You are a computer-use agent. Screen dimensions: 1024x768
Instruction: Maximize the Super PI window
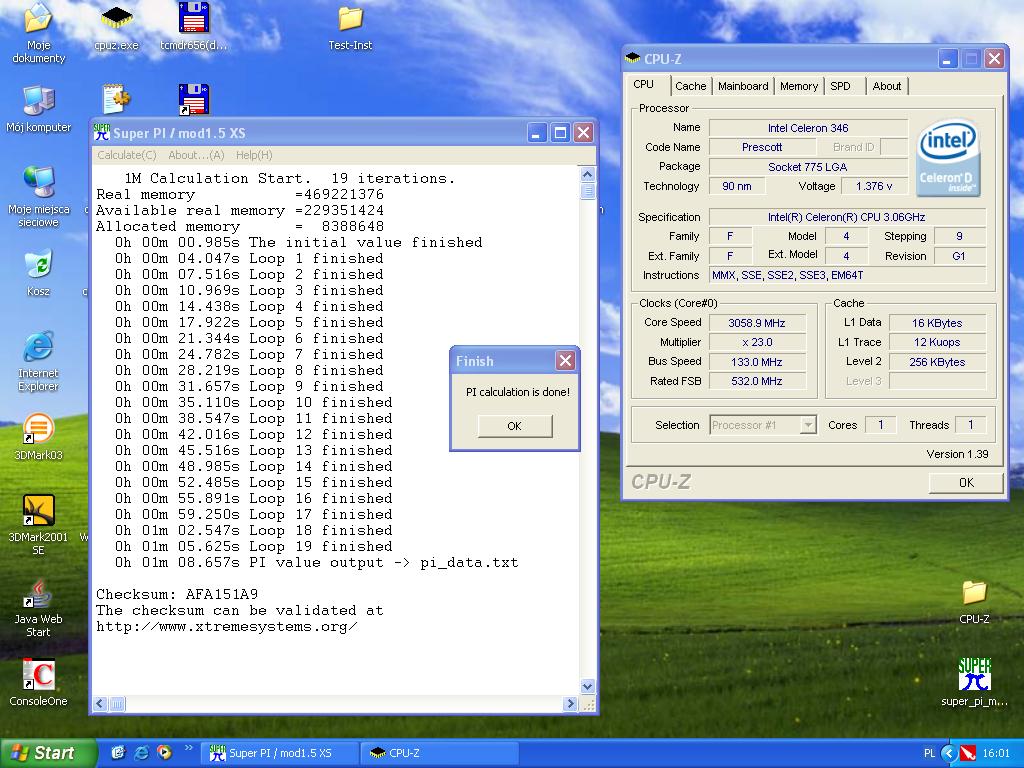coord(560,133)
